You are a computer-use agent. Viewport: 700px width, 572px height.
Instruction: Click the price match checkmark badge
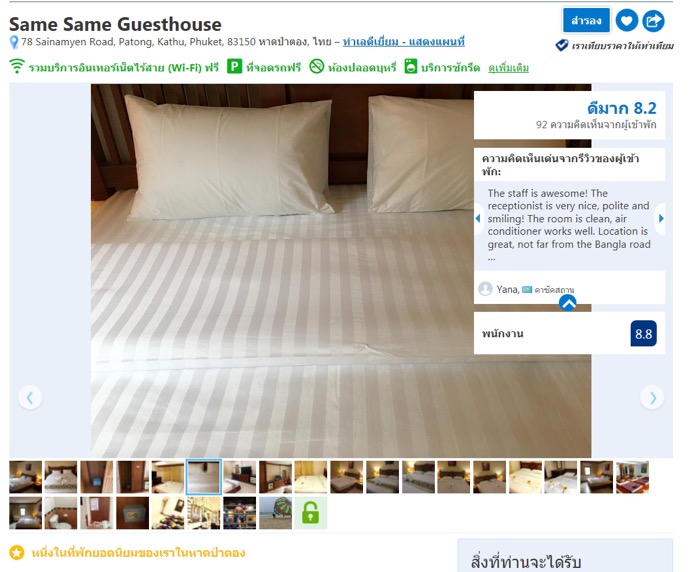tap(562, 45)
